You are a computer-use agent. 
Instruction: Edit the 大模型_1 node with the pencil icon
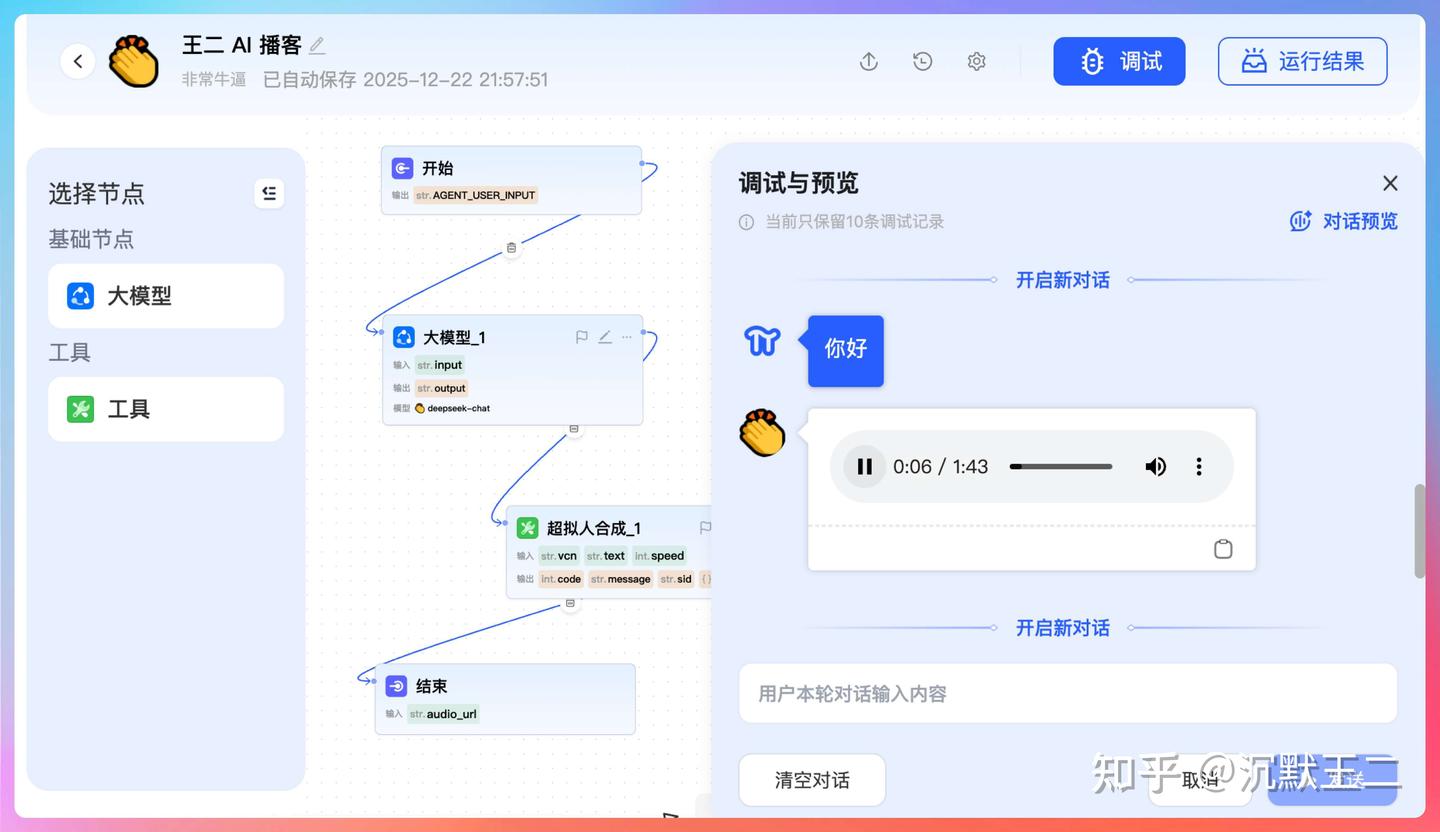[x=604, y=337]
